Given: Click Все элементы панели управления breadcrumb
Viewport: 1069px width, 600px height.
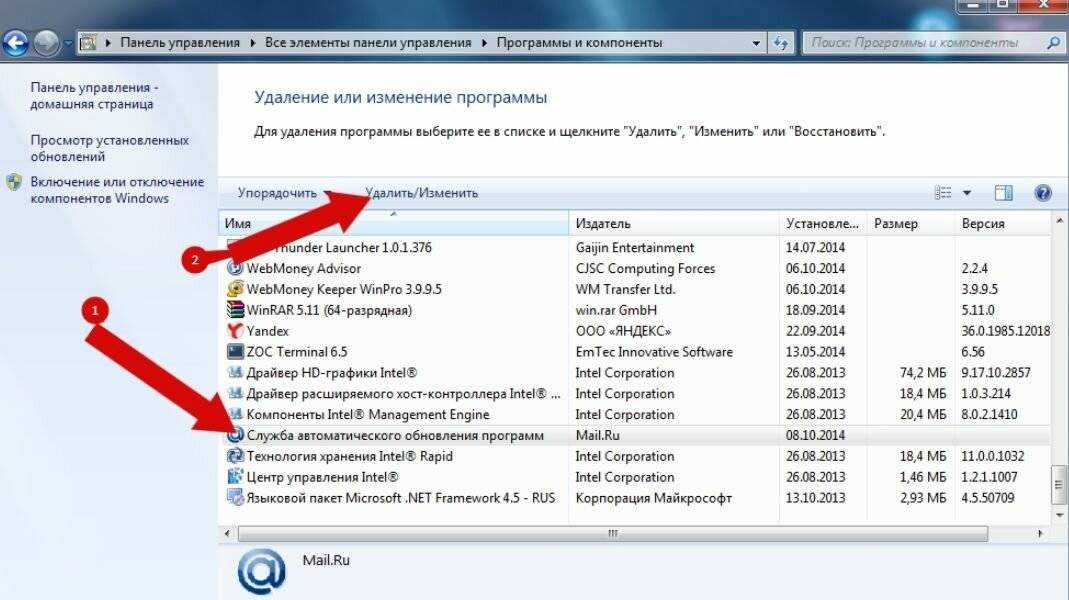Looking at the screenshot, I should 368,42.
